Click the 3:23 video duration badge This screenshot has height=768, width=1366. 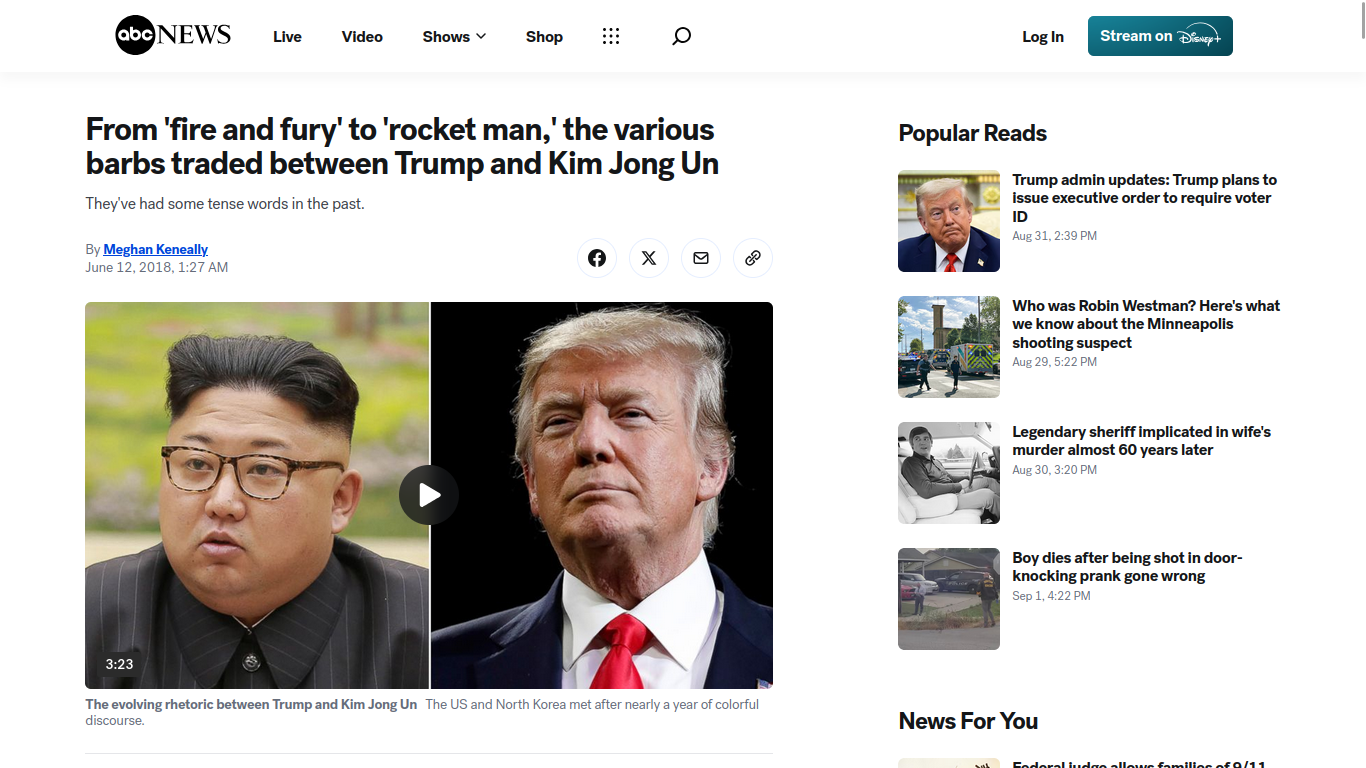click(119, 664)
